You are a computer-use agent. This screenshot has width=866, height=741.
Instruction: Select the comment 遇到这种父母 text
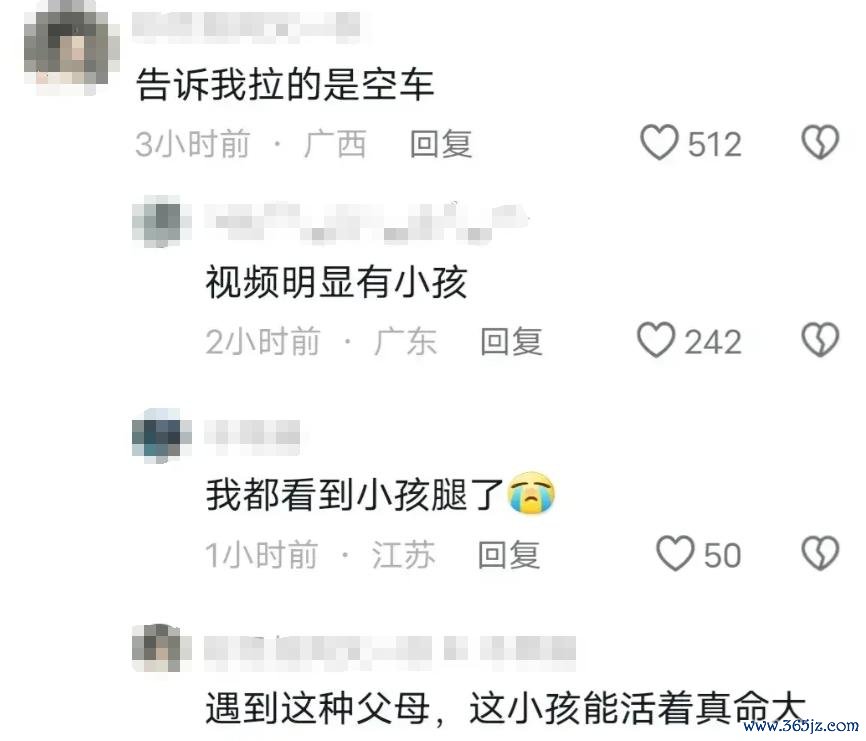(x=505, y=708)
